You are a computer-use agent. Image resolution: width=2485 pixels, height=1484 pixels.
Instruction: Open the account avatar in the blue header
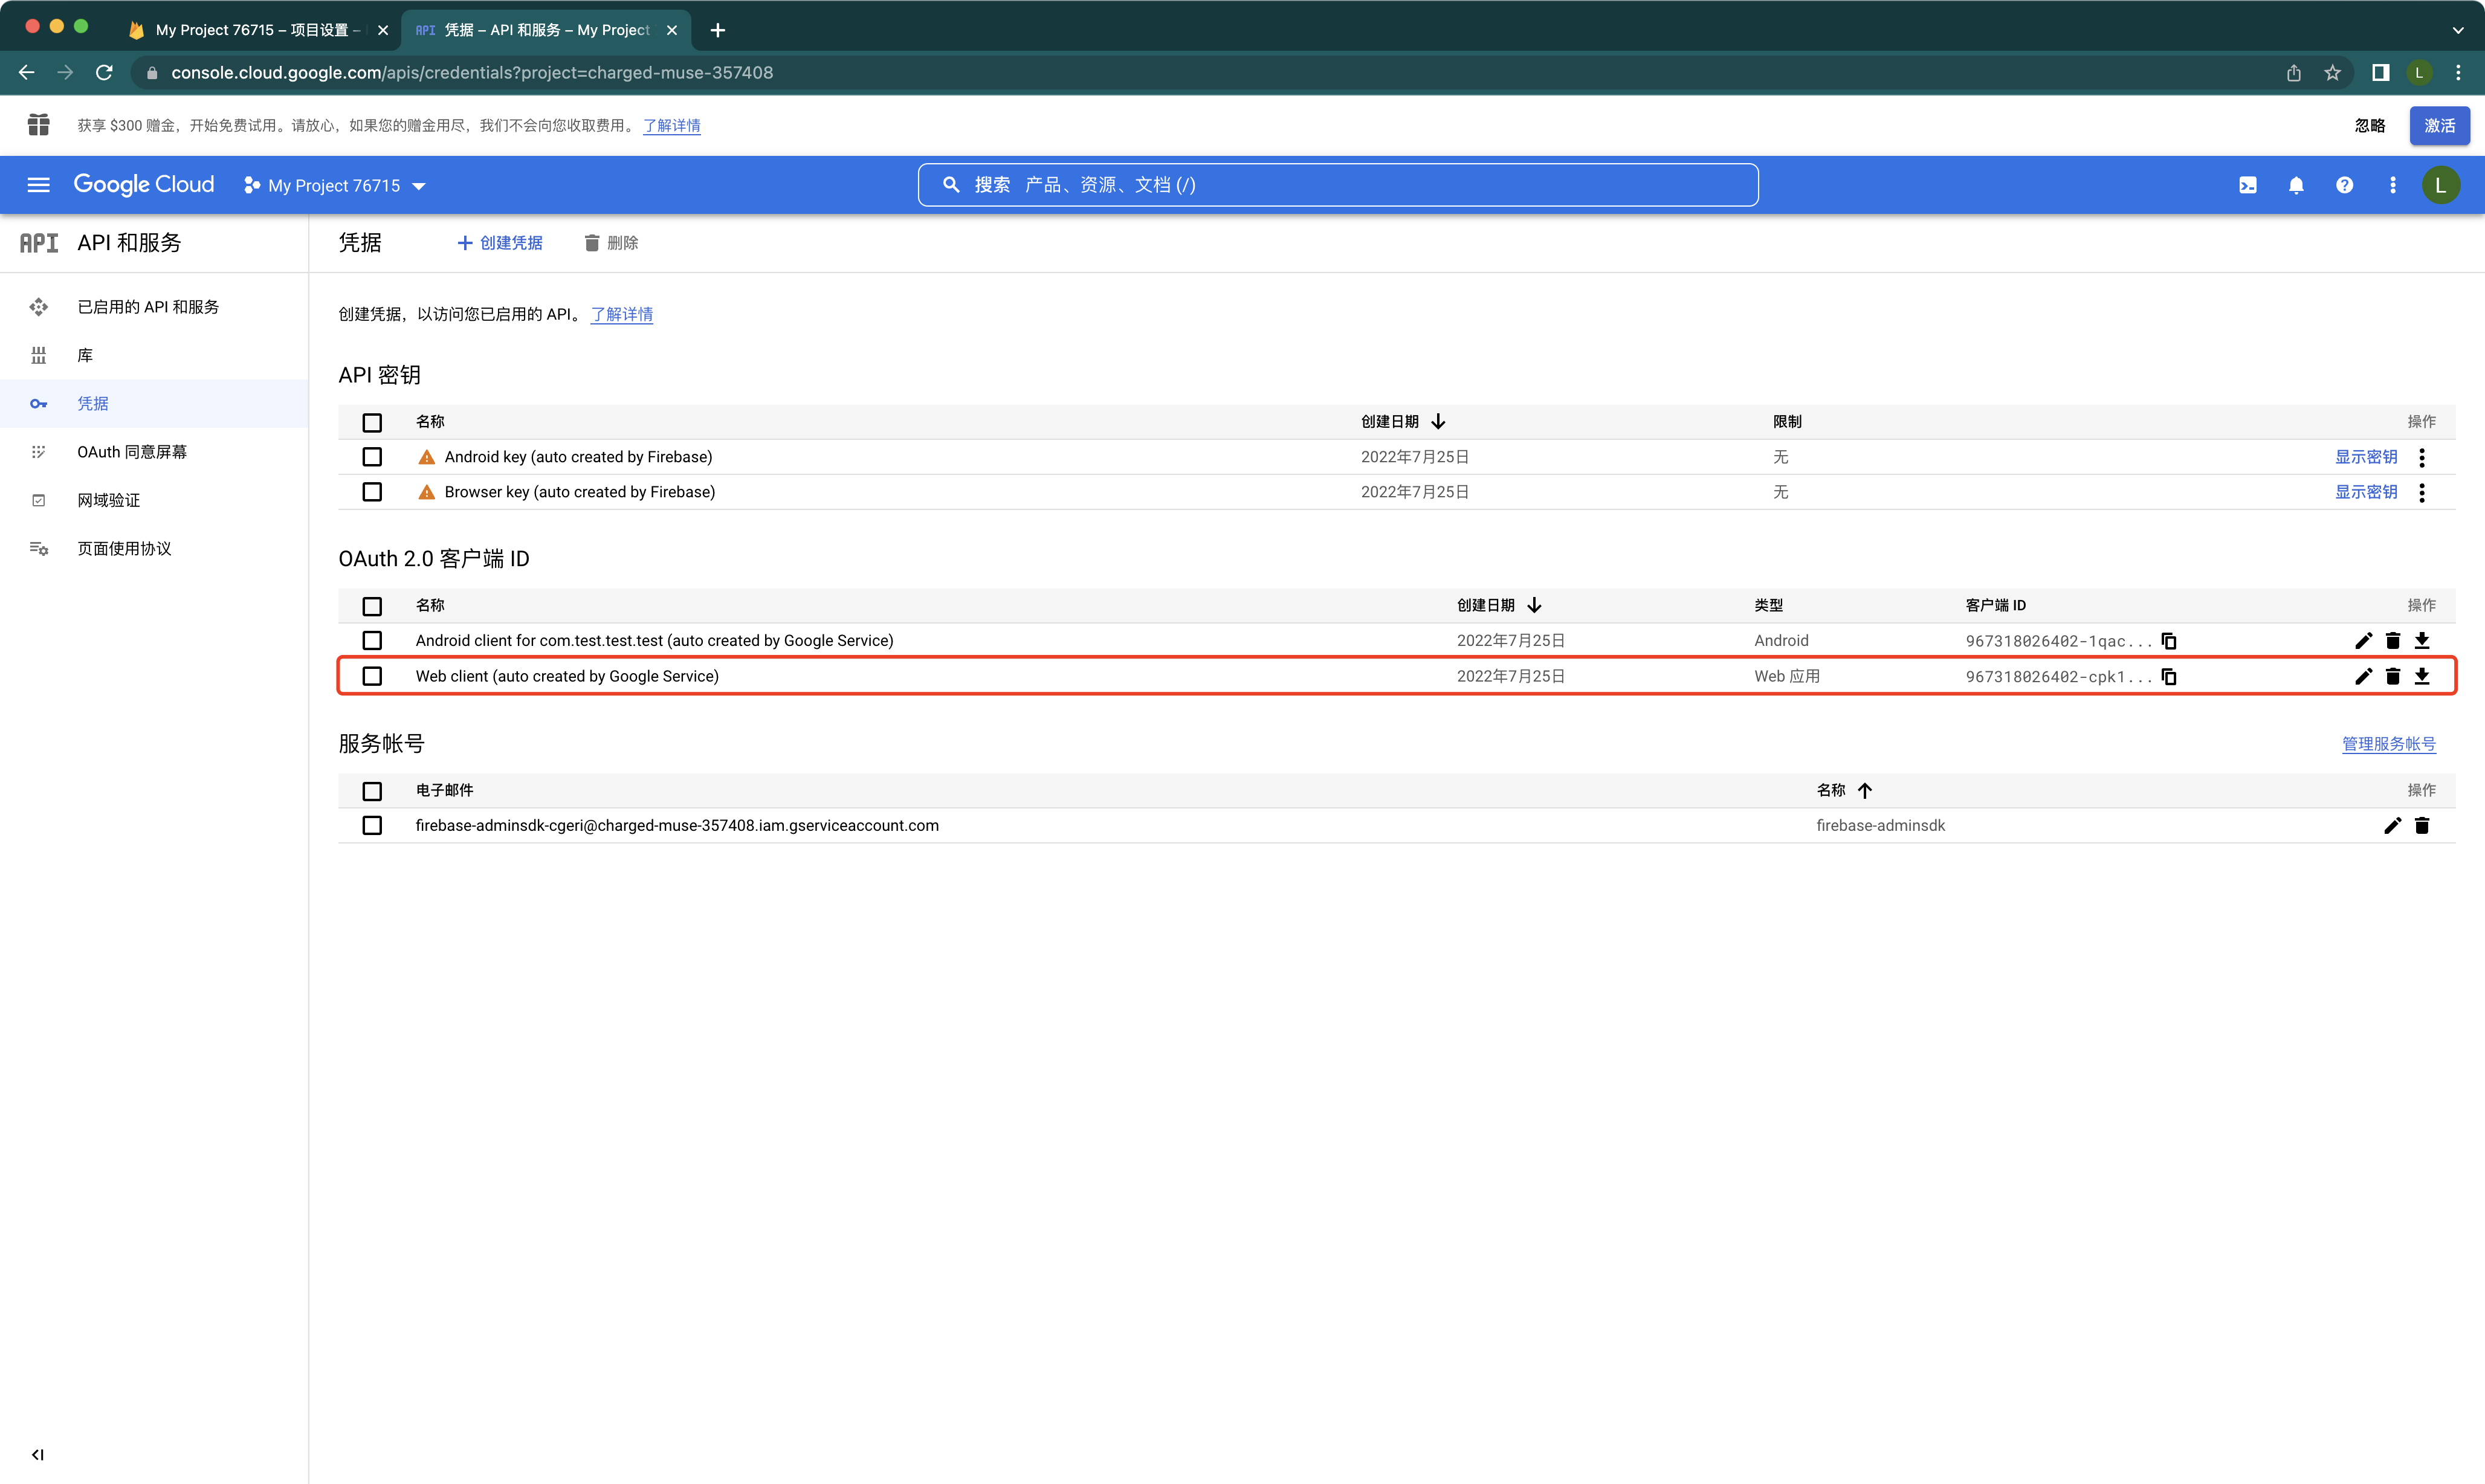pos(2440,185)
